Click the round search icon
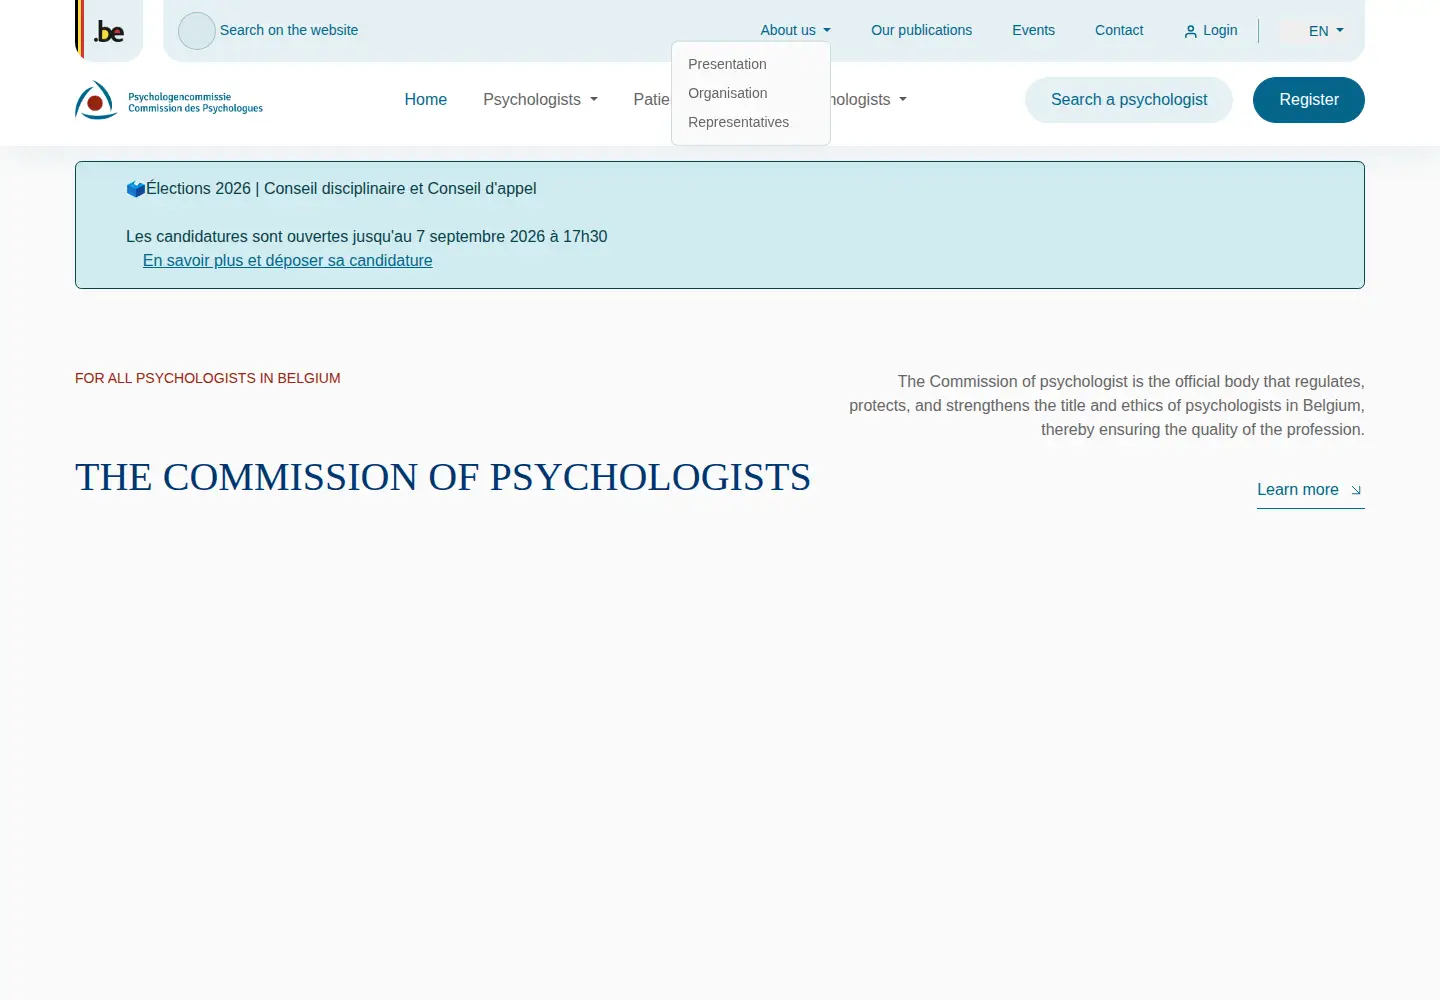The height and width of the screenshot is (1000, 1440). tap(197, 31)
